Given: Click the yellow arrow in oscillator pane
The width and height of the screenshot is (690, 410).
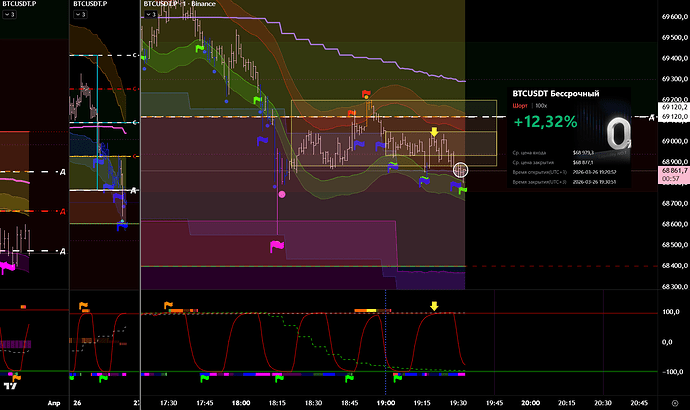Looking at the screenshot, I should point(434,306).
